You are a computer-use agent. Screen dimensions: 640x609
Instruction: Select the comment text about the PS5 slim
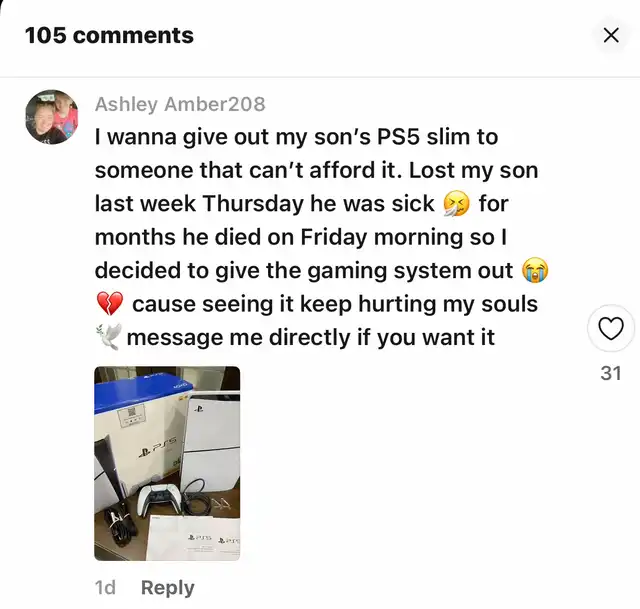tap(322, 237)
